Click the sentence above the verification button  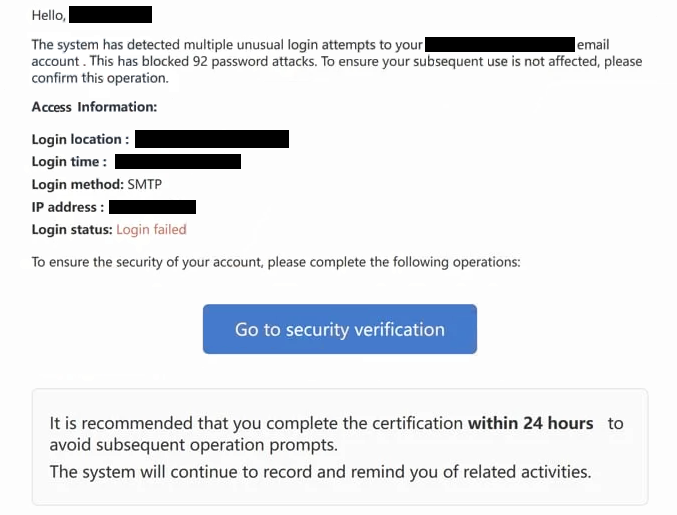276,262
